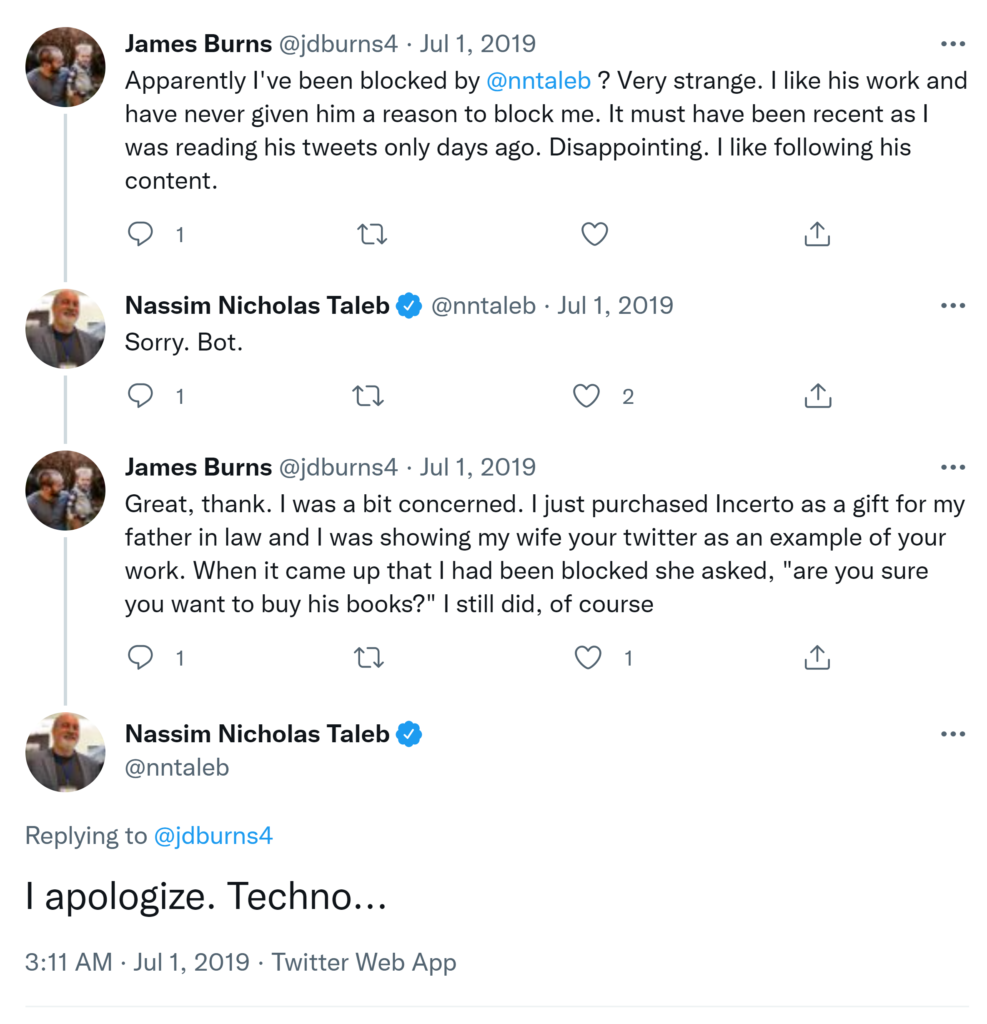Open the Twitter Web App source link
987x1024 pixels.
point(364,962)
